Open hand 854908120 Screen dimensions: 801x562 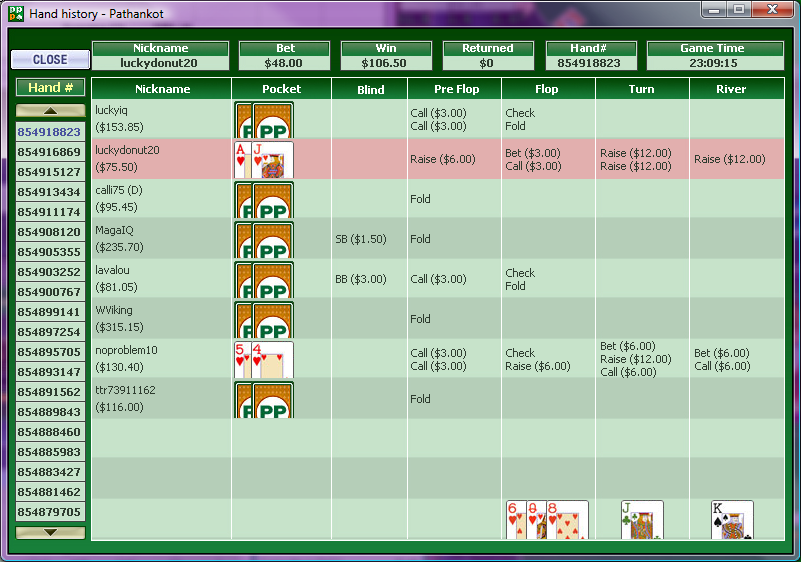tap(49, 232)
